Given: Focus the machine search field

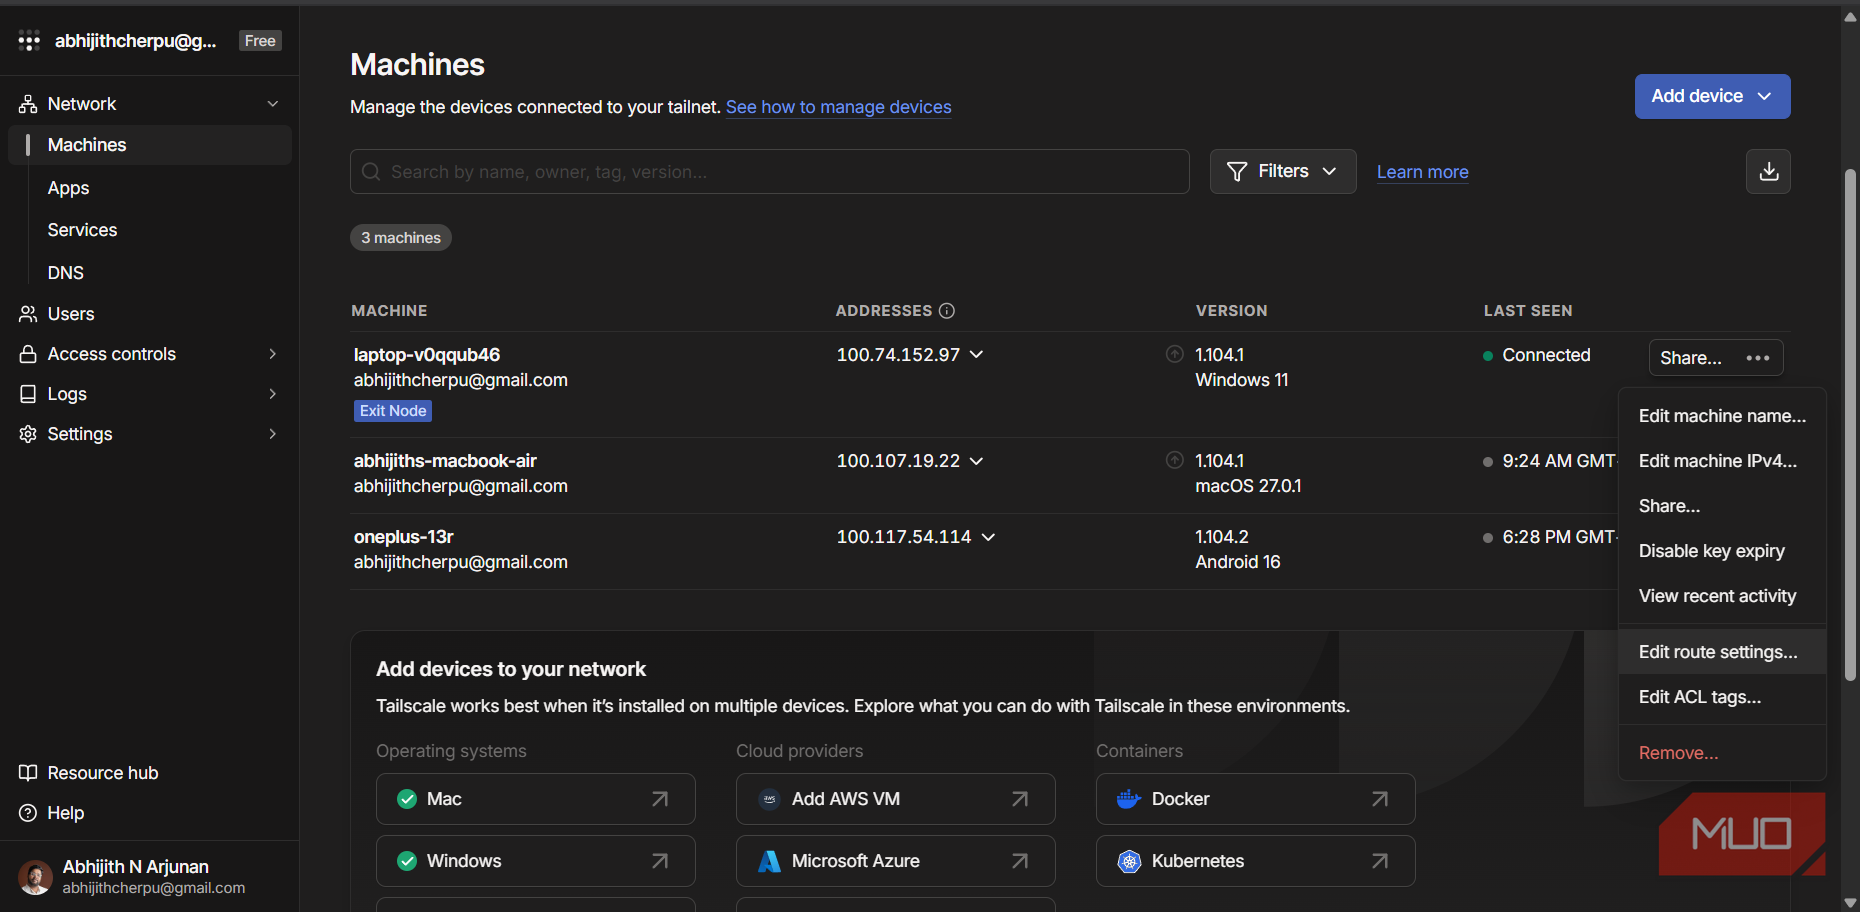Looking at the screenshot, I should coord(770,171).
